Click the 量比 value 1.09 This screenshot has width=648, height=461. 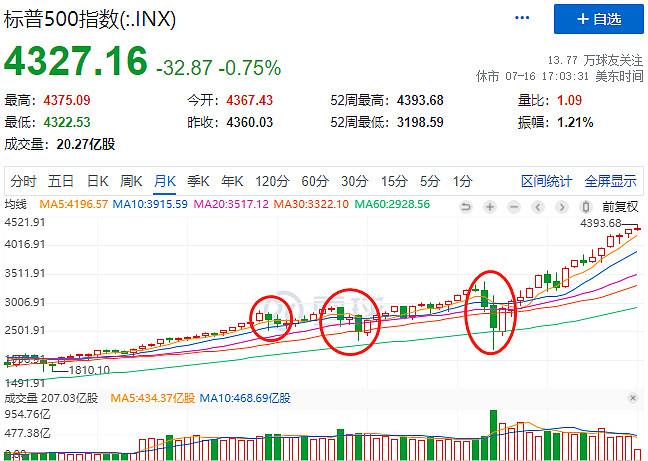pos(569,100)
